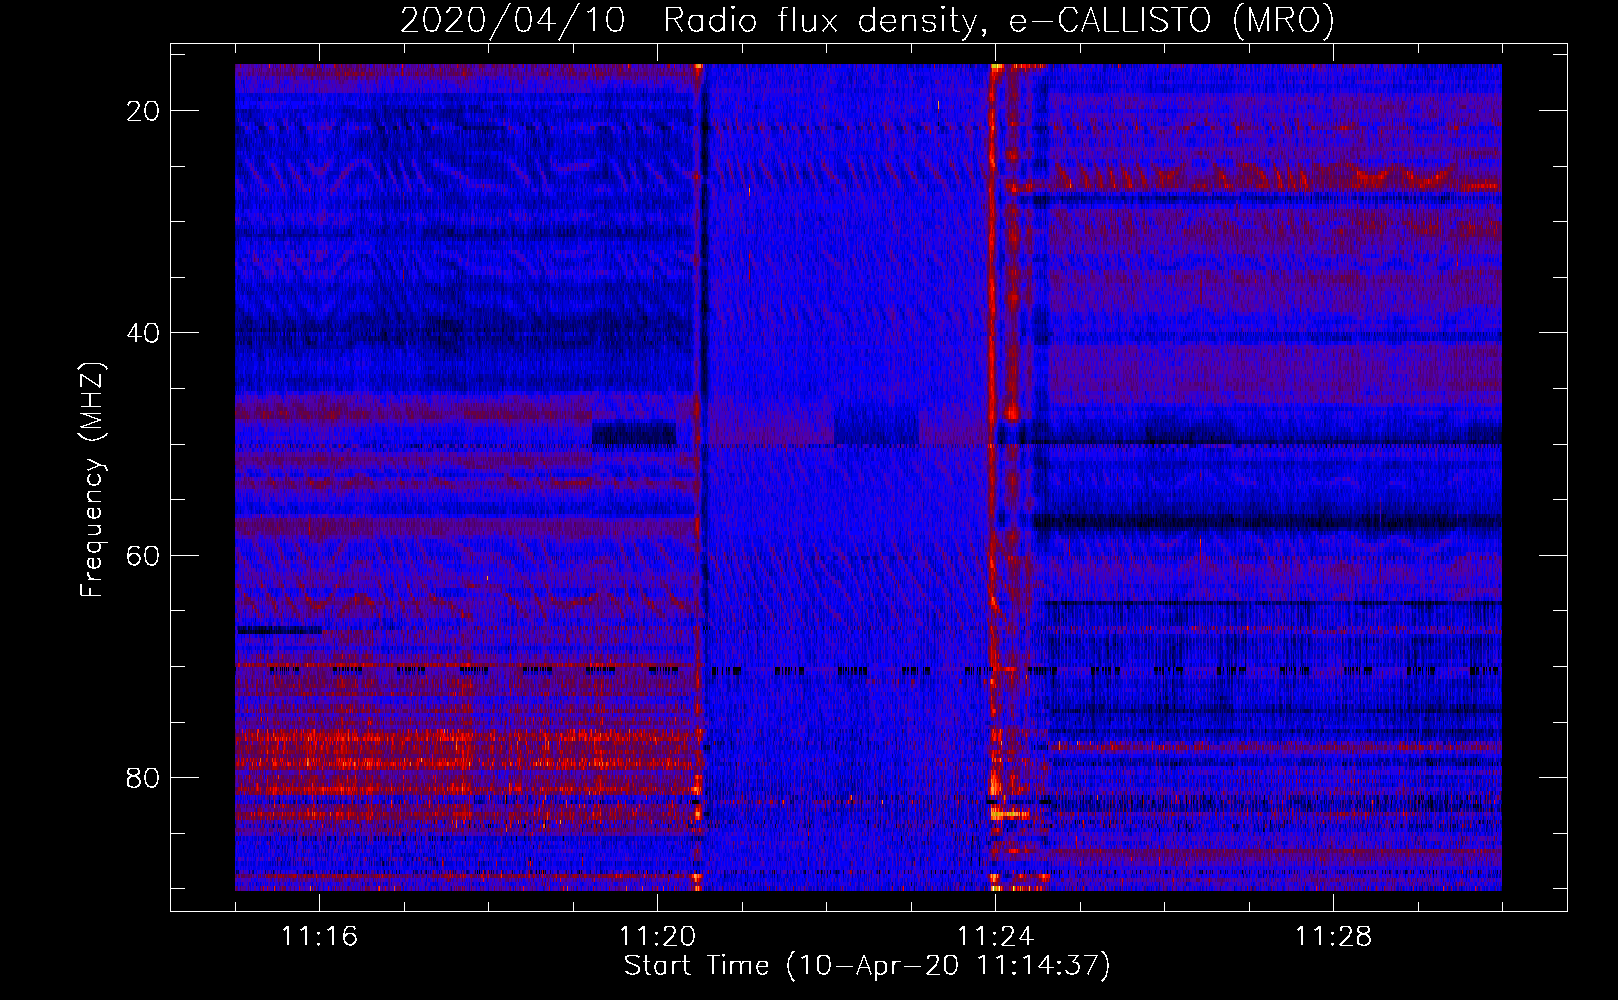
Task: Click the Start Time axis caption
Action: 867,966
